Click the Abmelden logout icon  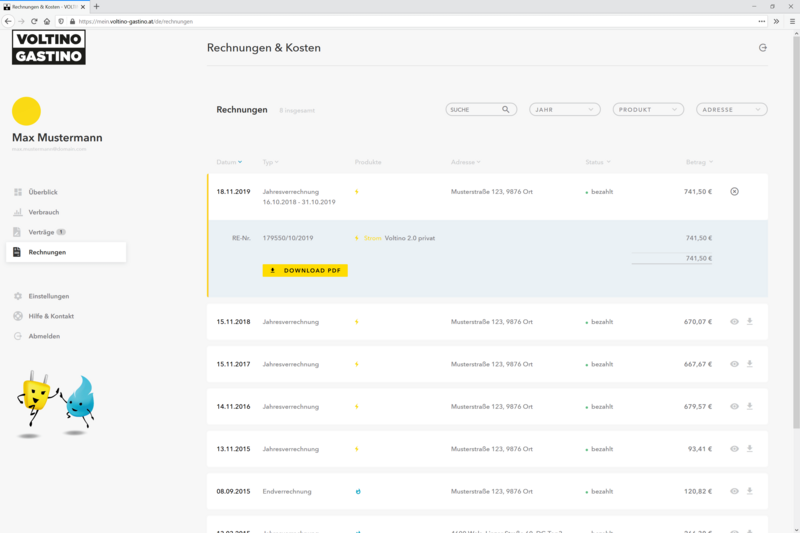tap(18, 336)
